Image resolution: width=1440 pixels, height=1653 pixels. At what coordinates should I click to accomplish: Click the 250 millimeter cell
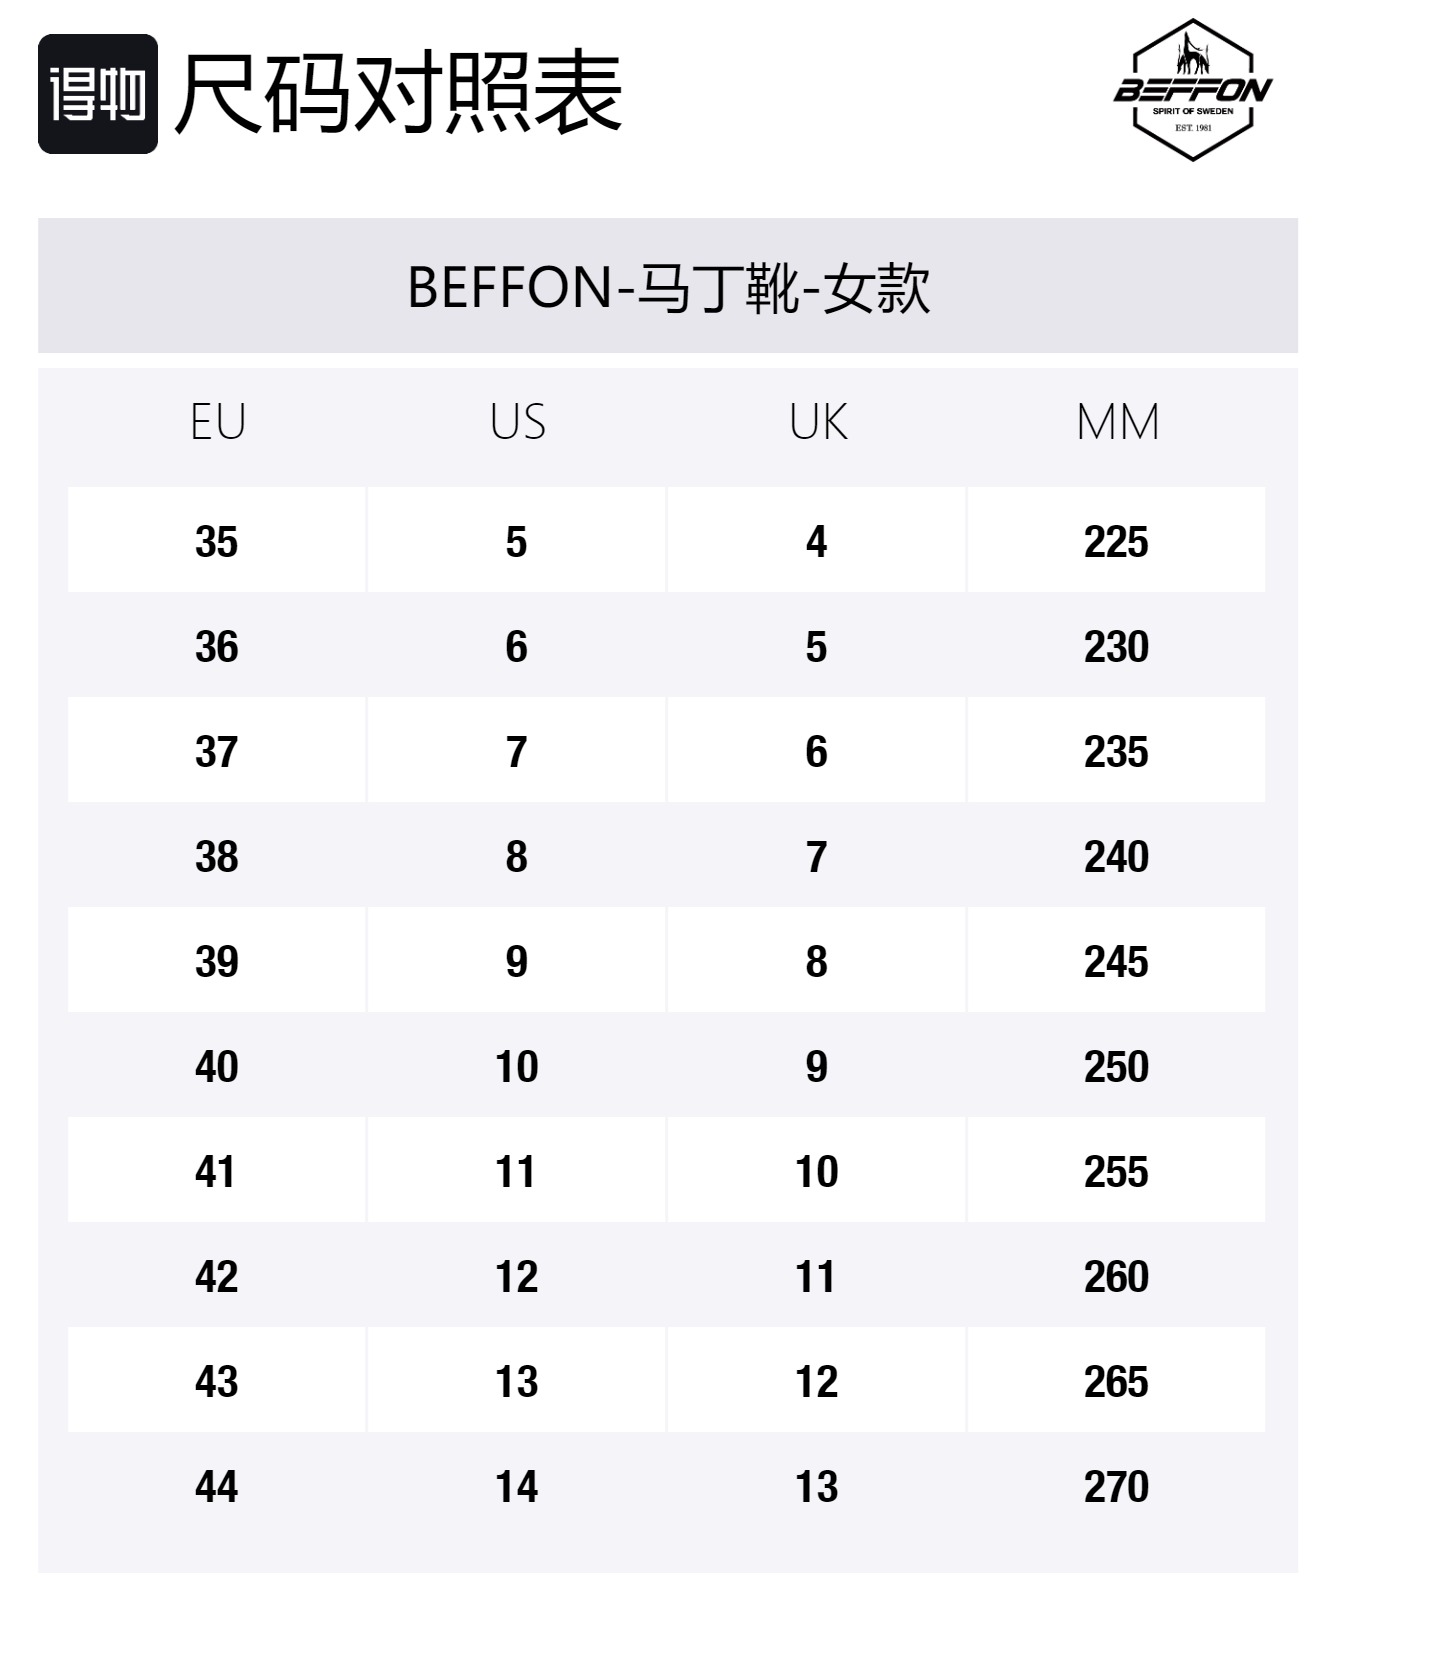point(1116,1066)
